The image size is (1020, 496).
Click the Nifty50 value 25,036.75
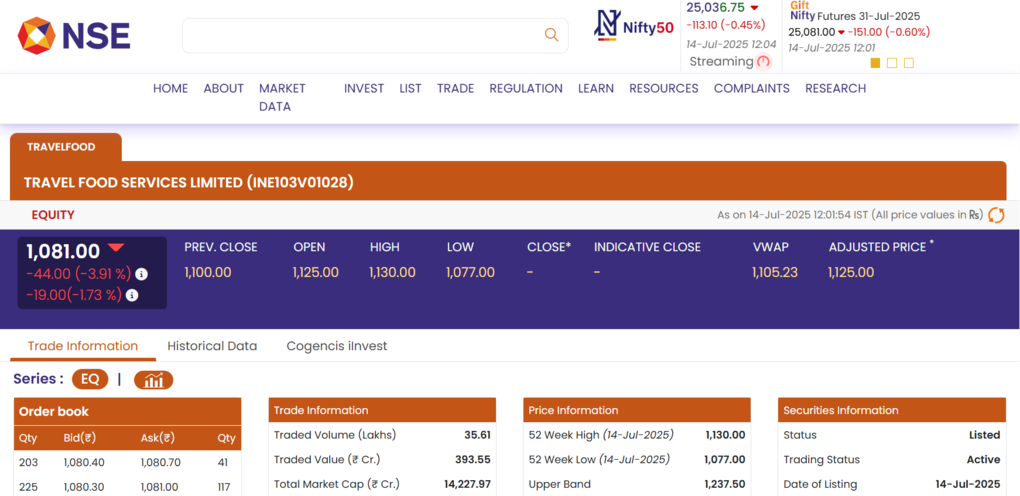coord(716,8)
